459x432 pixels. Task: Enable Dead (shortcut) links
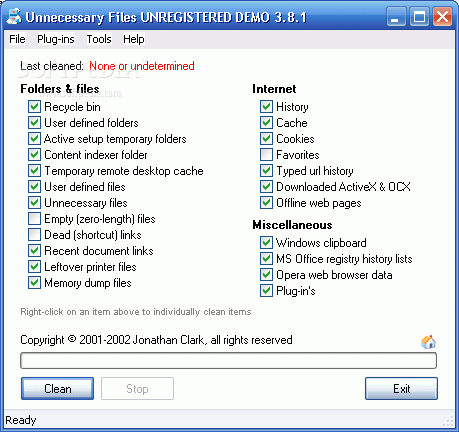(34, 235)
